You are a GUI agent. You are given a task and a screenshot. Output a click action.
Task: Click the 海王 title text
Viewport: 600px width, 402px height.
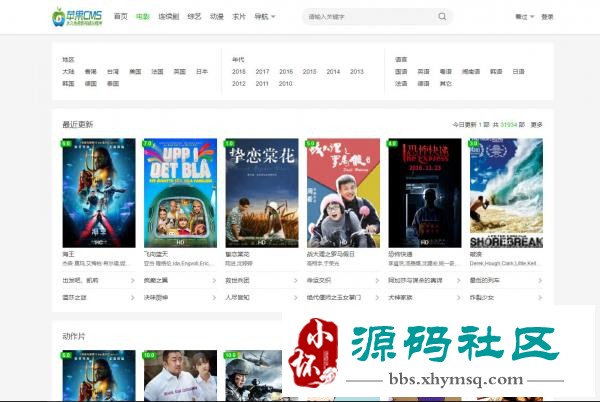pos(68,254)
